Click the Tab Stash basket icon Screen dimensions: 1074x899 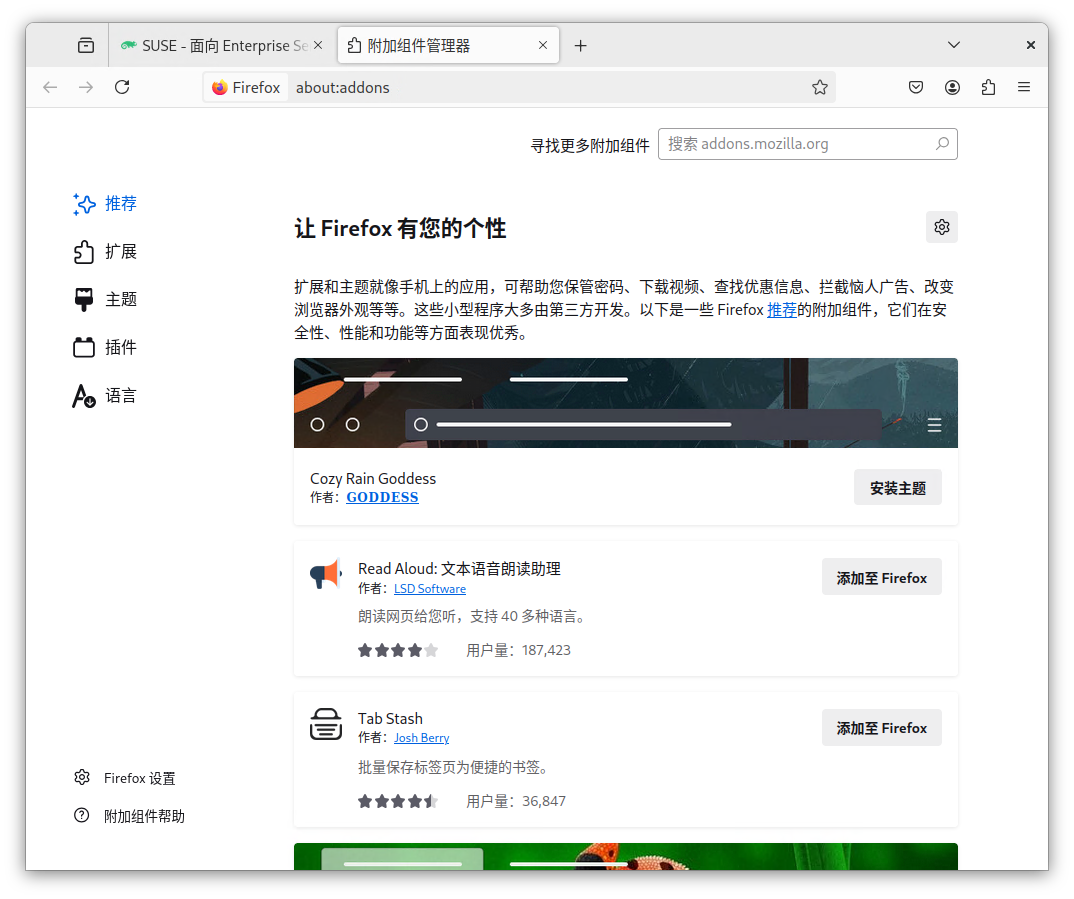326,724
